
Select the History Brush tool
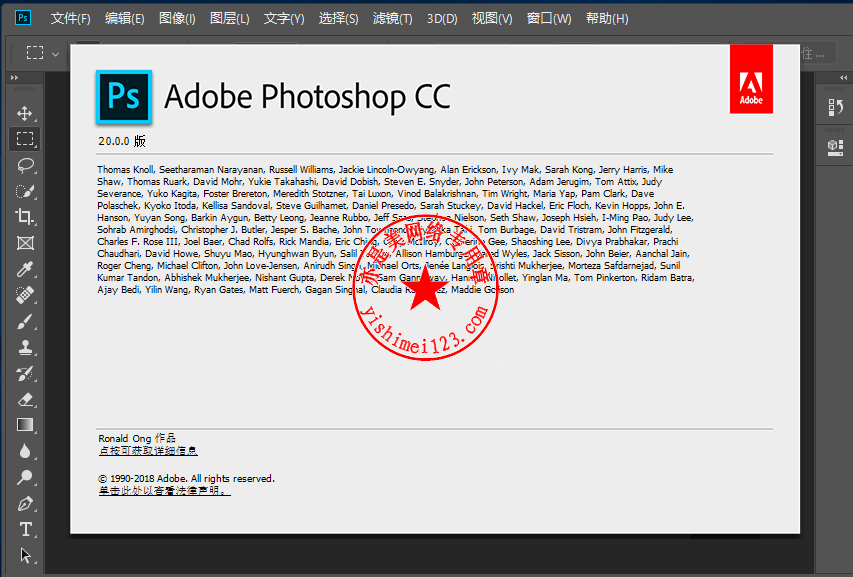(x=25, y=373)
